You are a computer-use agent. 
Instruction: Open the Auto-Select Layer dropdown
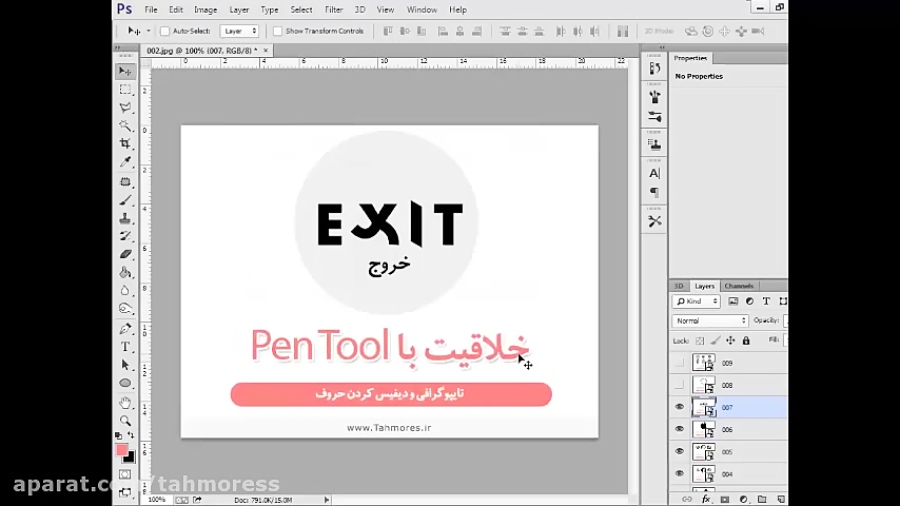click(239, 31)
